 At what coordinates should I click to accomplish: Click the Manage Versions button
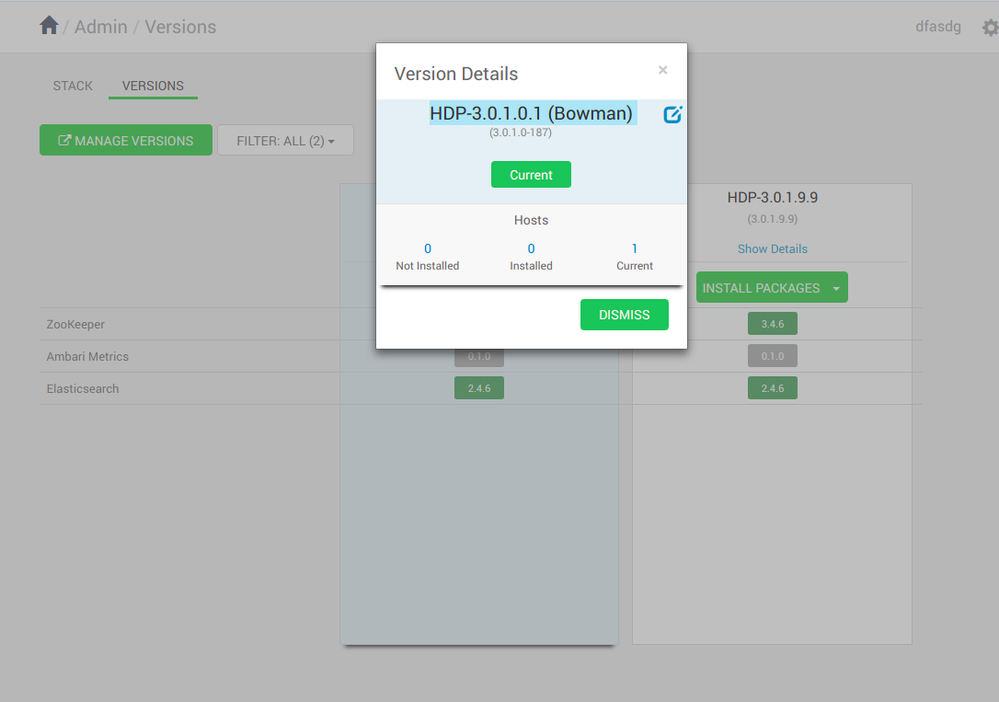126,140
